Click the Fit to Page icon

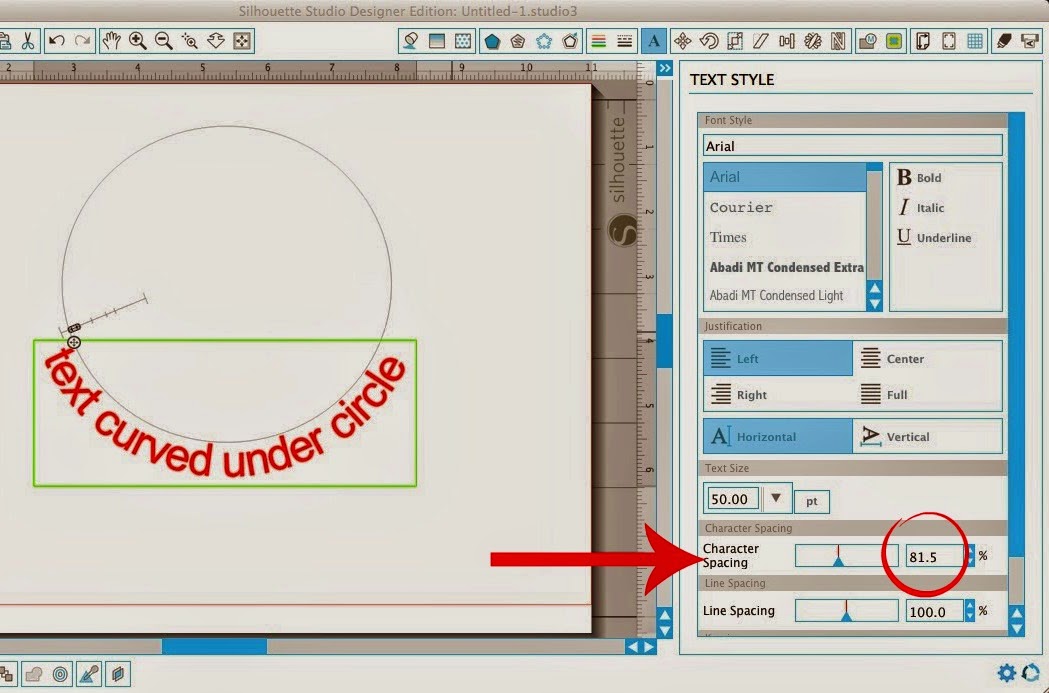coord(240,41)
